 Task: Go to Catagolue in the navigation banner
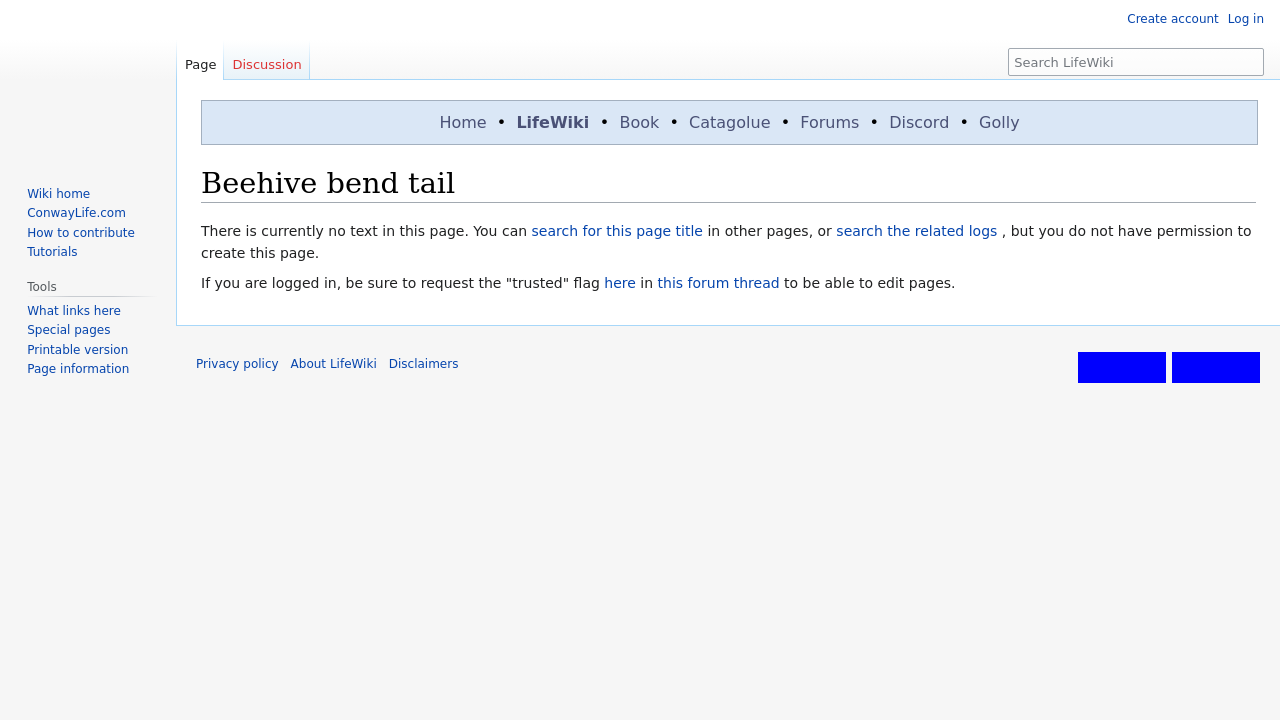tap(729, 122)
